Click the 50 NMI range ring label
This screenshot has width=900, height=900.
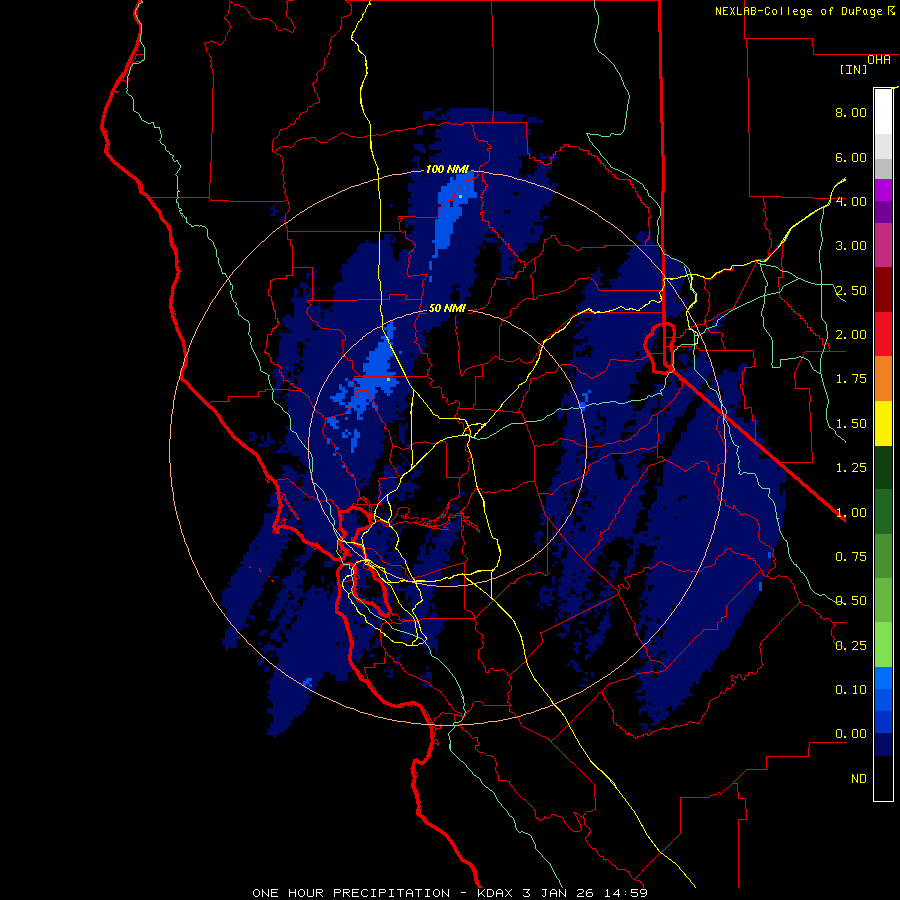pos(447,308)
